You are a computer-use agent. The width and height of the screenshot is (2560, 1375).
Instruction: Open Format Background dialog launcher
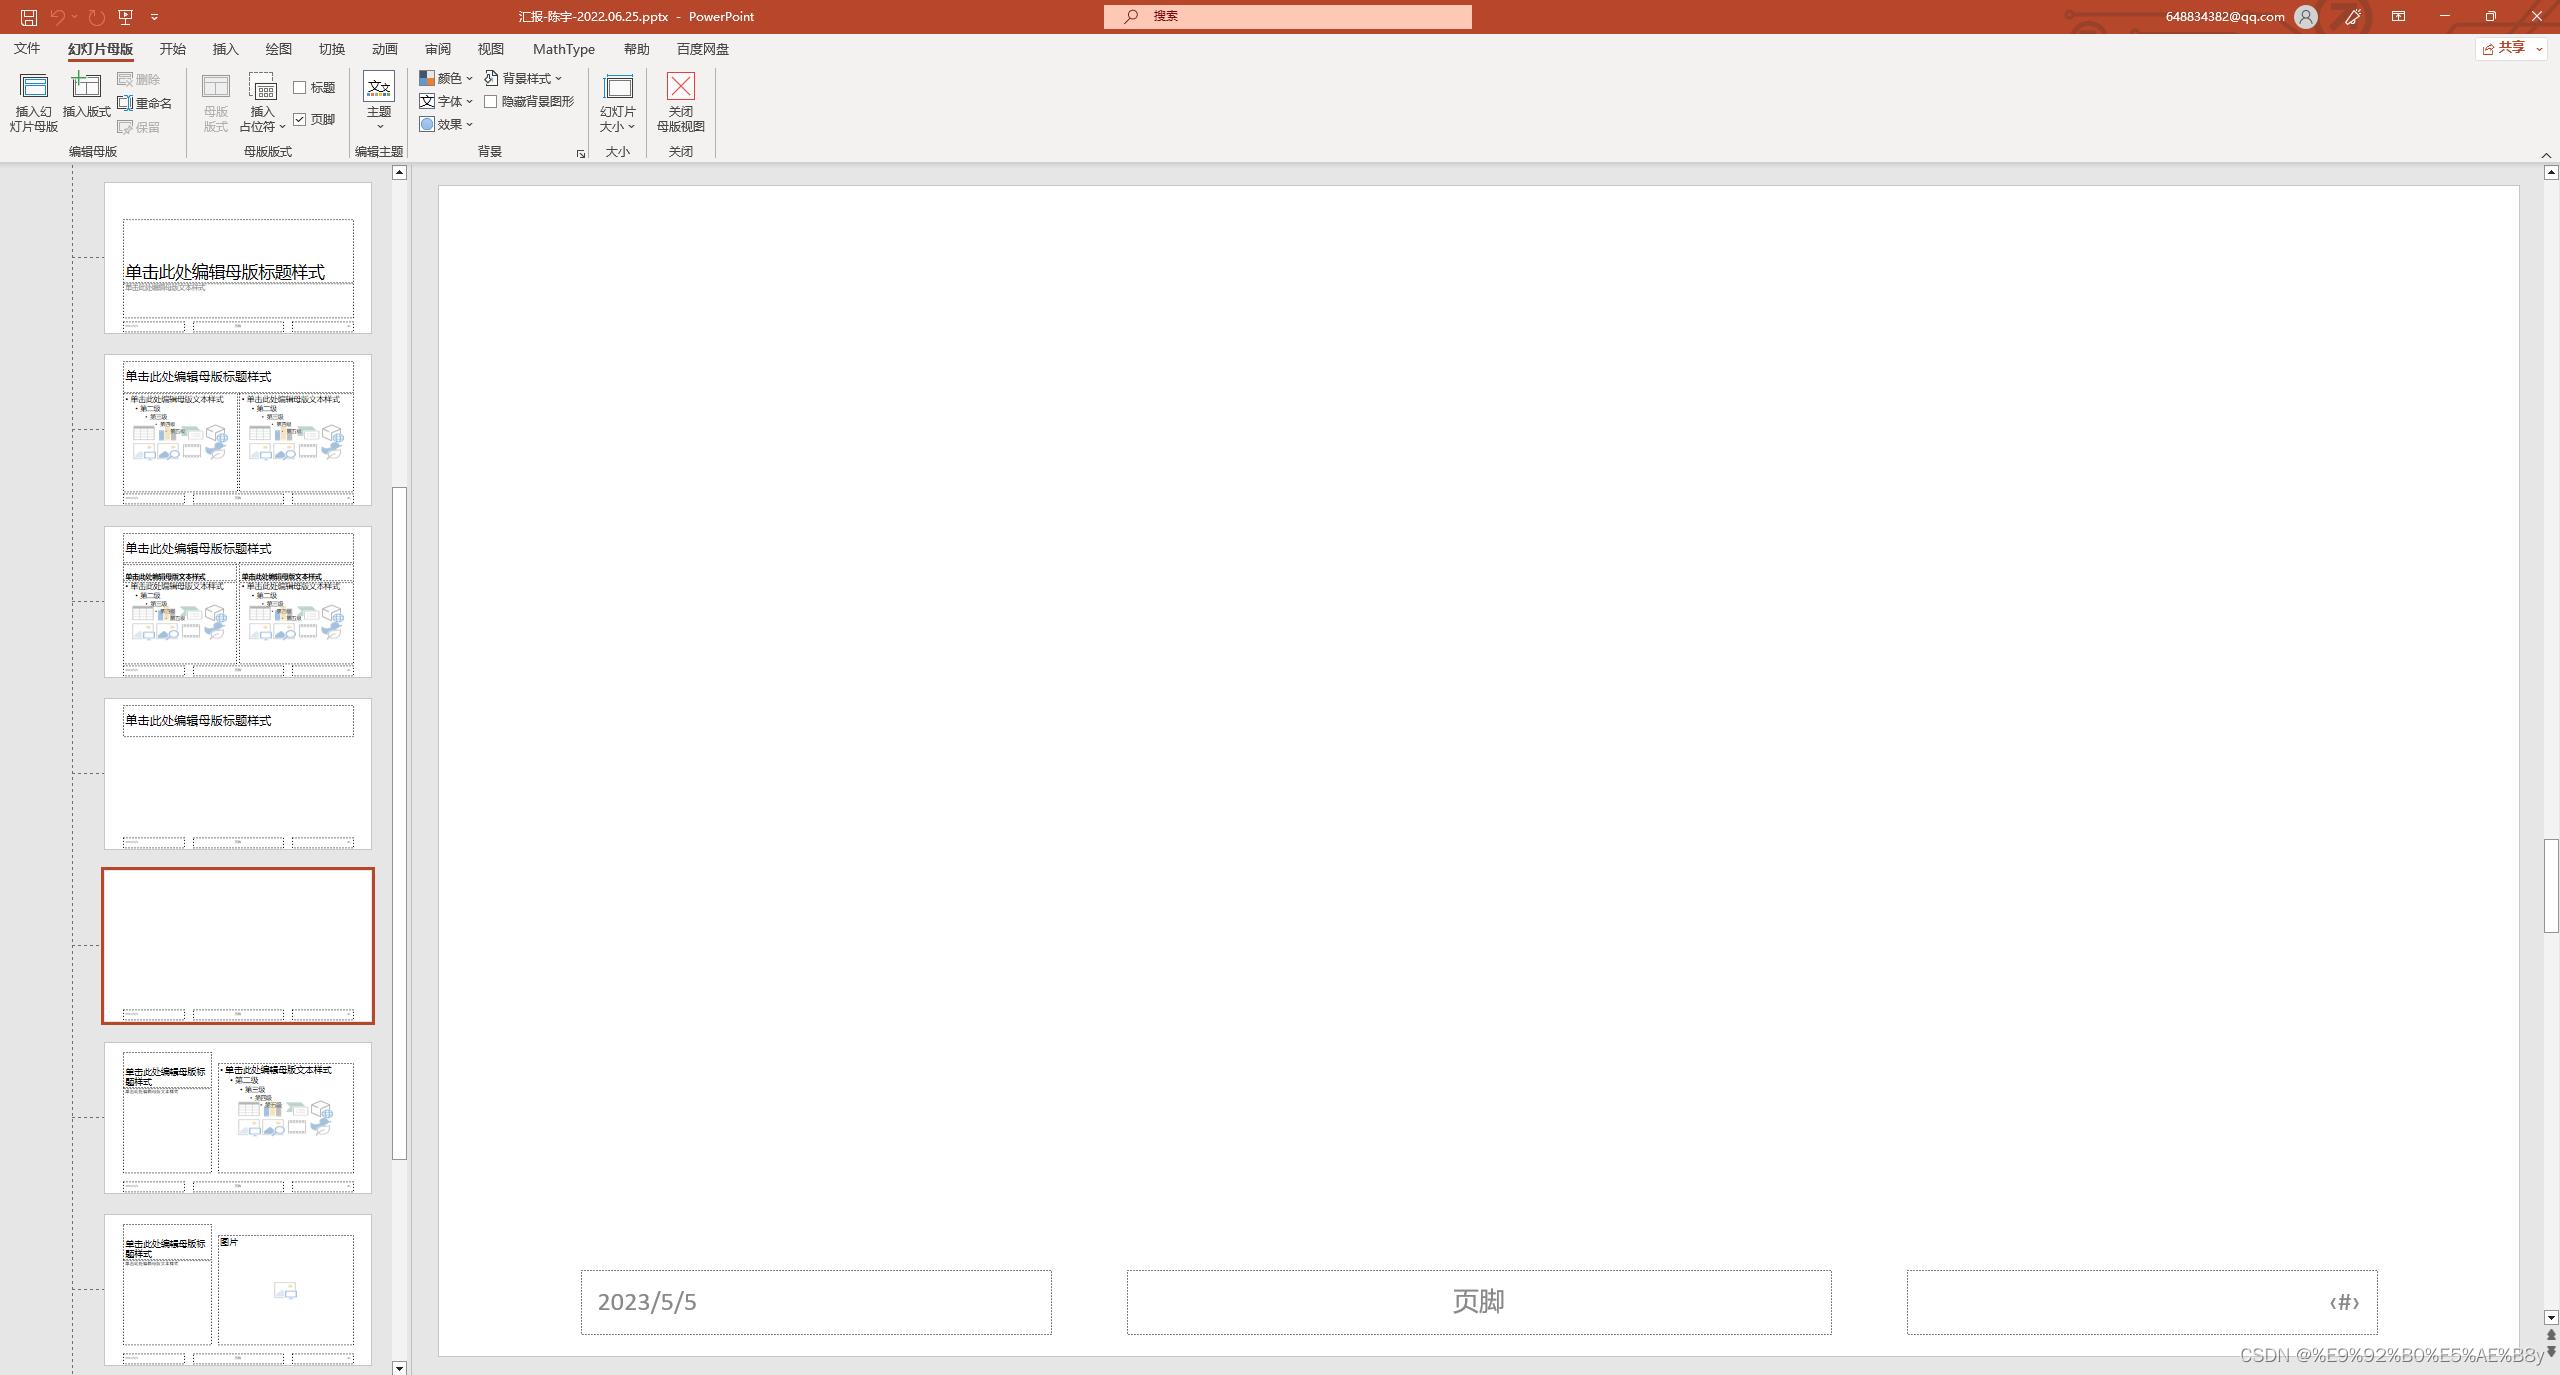point(580,154)
